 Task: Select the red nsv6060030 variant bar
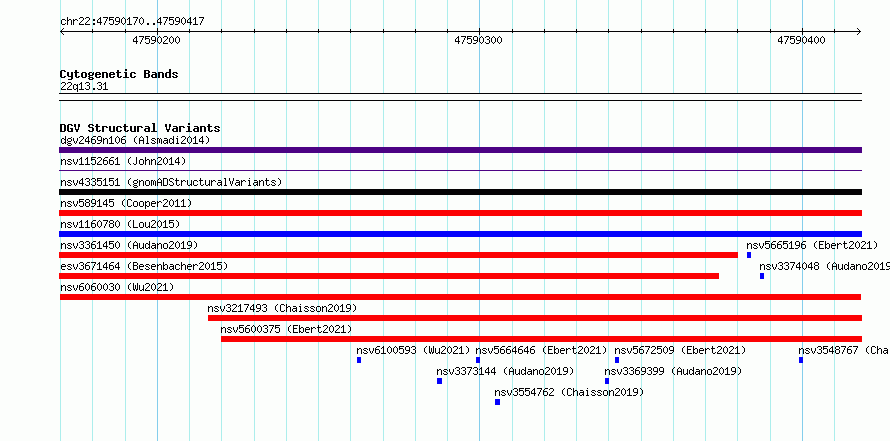click(460, 297)
